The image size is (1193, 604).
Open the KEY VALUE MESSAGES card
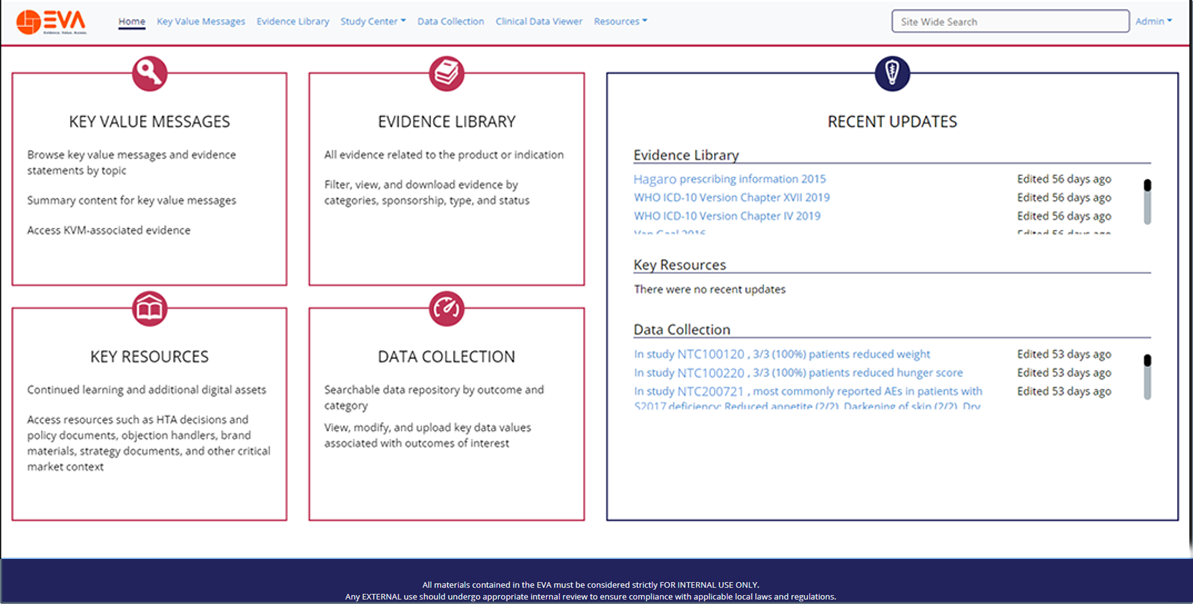(149, 180)
